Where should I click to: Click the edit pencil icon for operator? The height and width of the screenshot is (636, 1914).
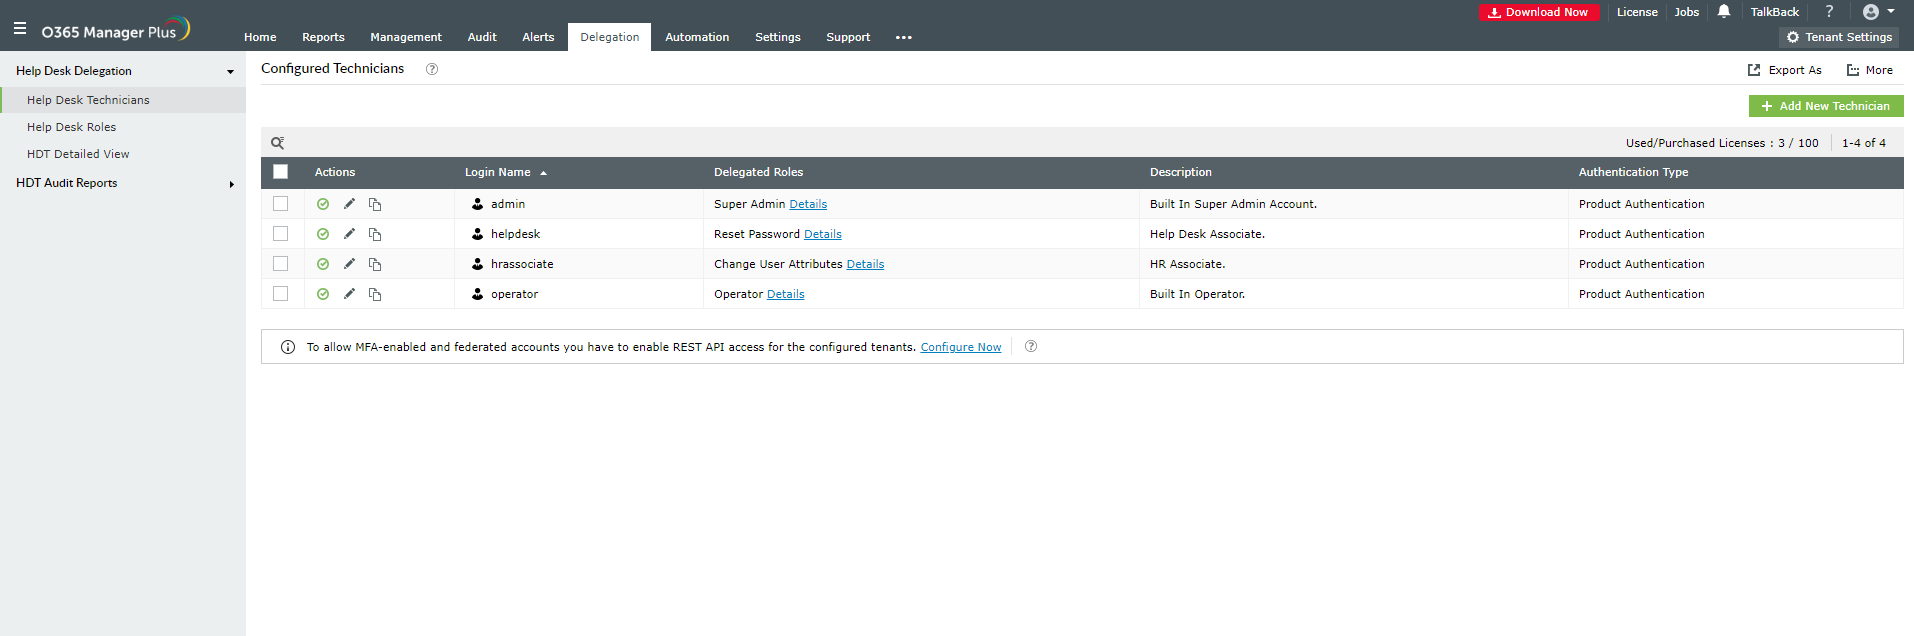pos(349,294)
